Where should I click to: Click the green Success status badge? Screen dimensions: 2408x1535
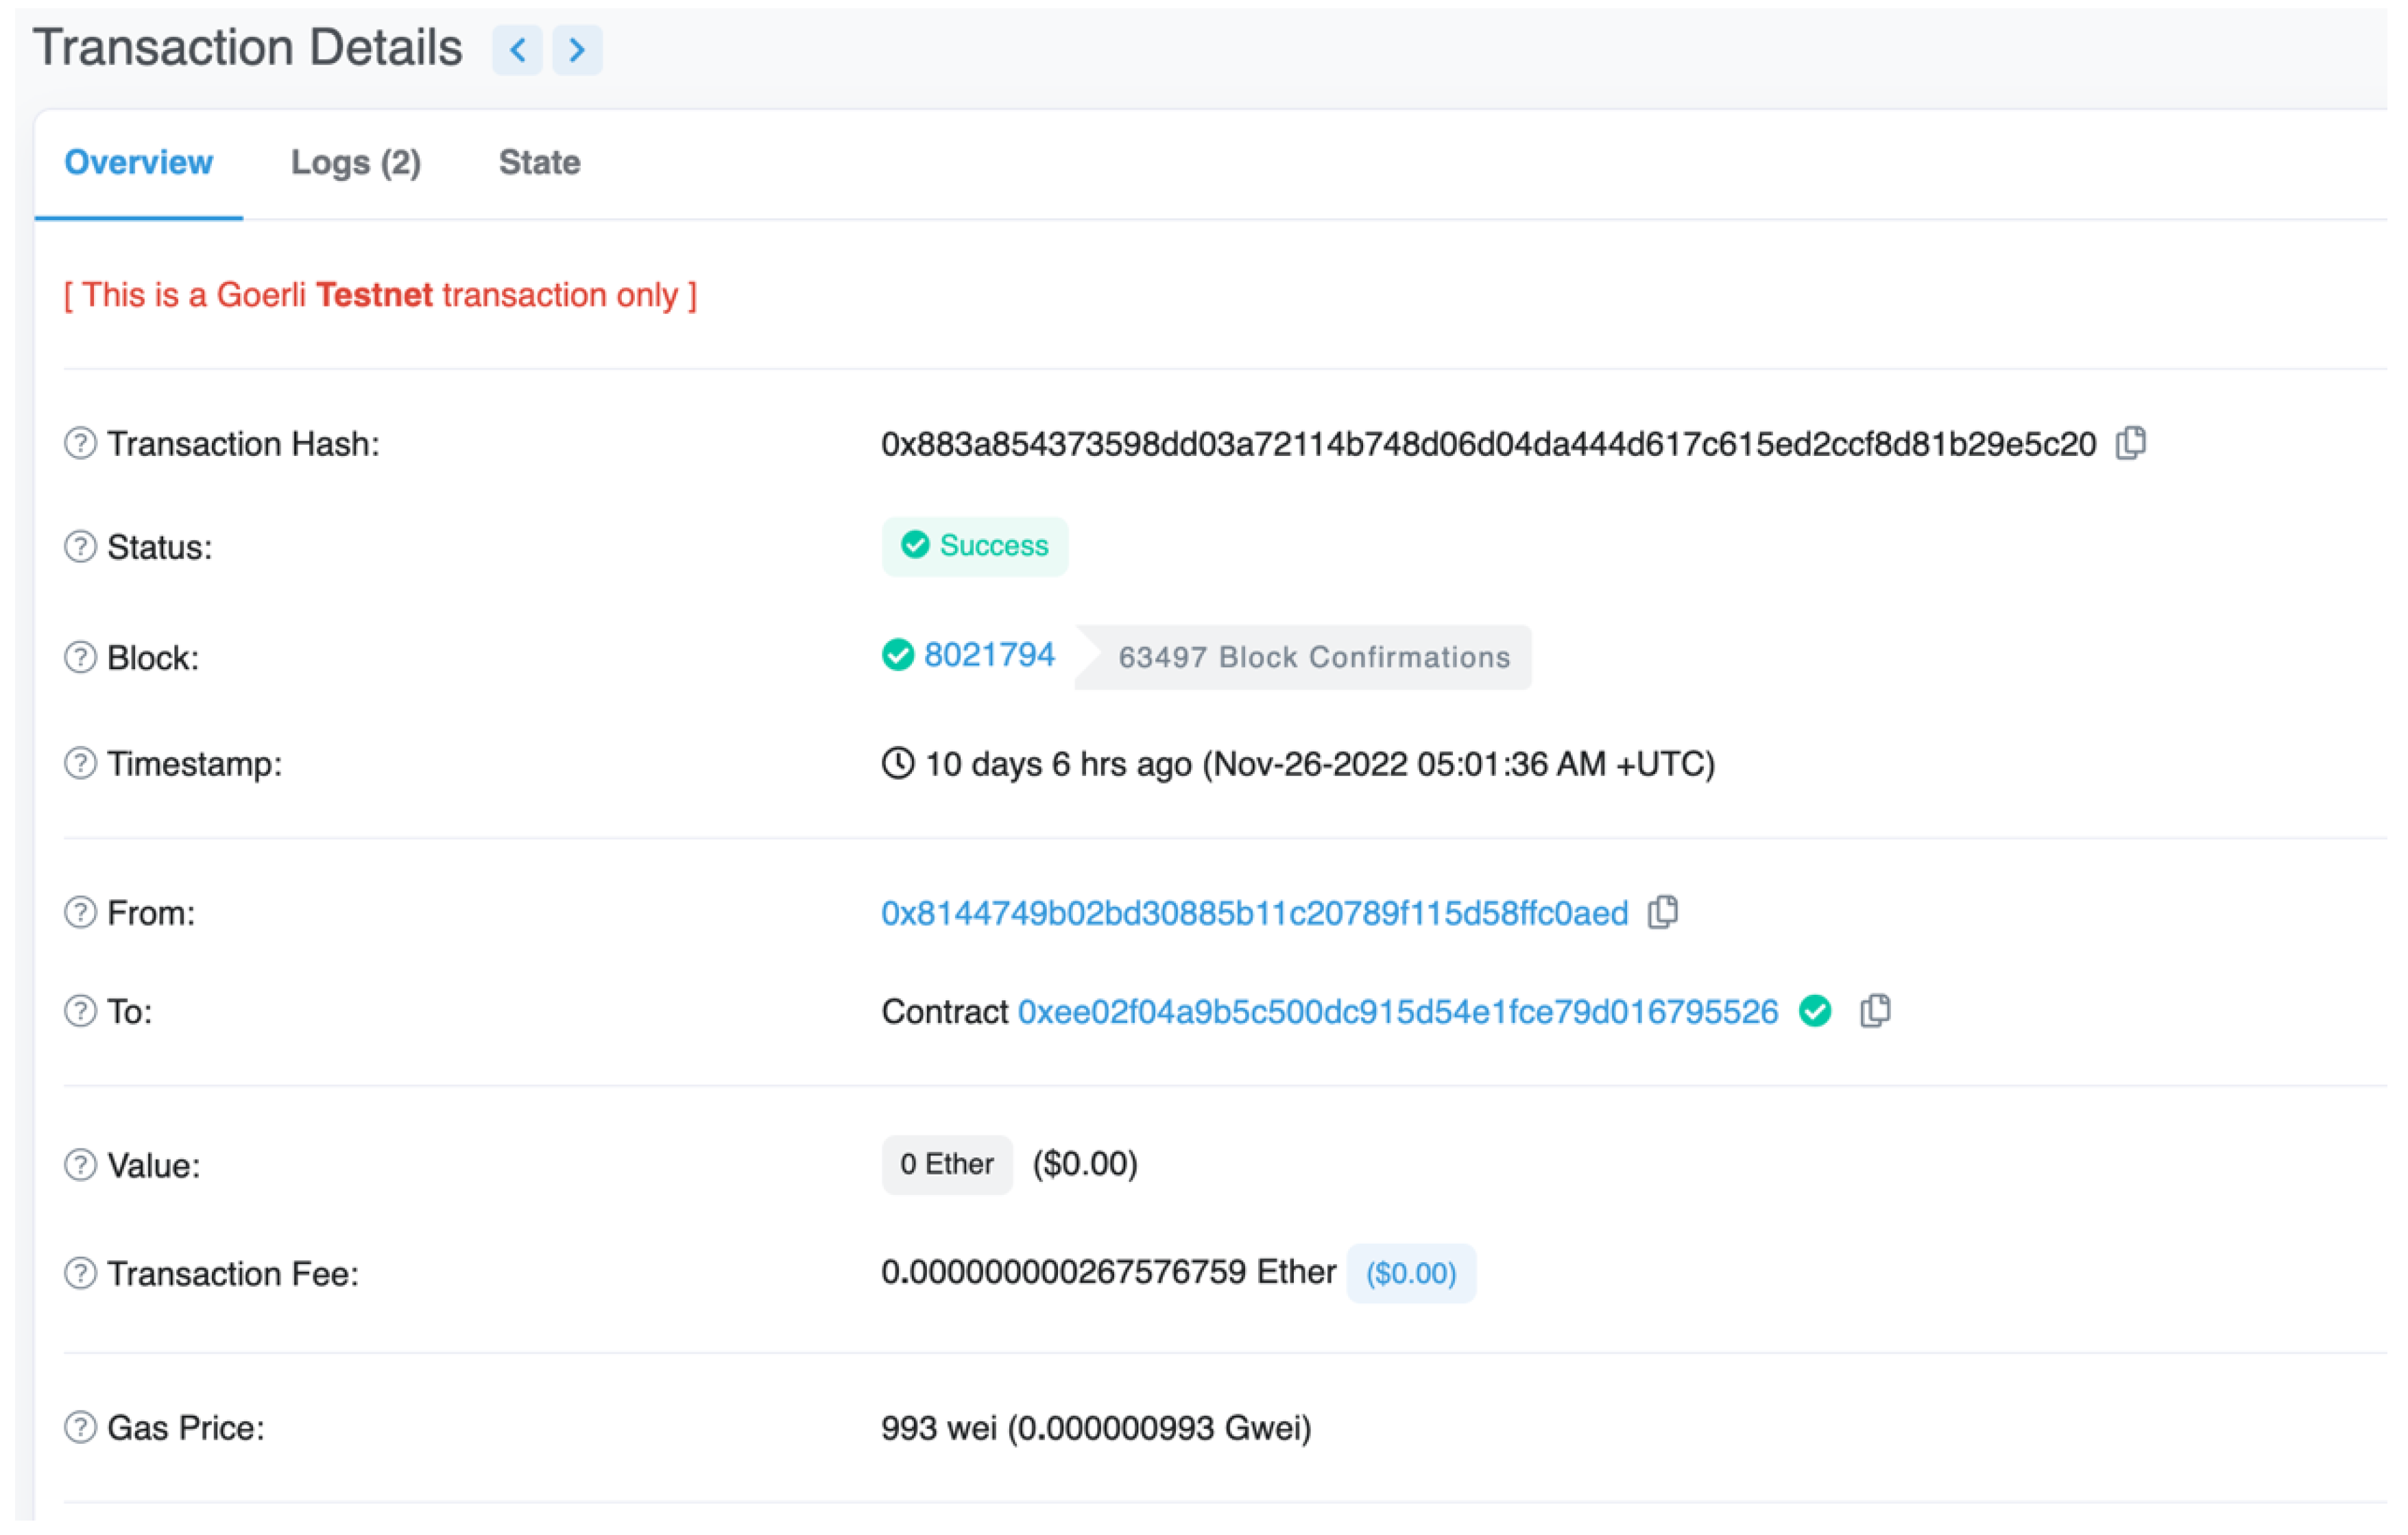pos(975,546)
